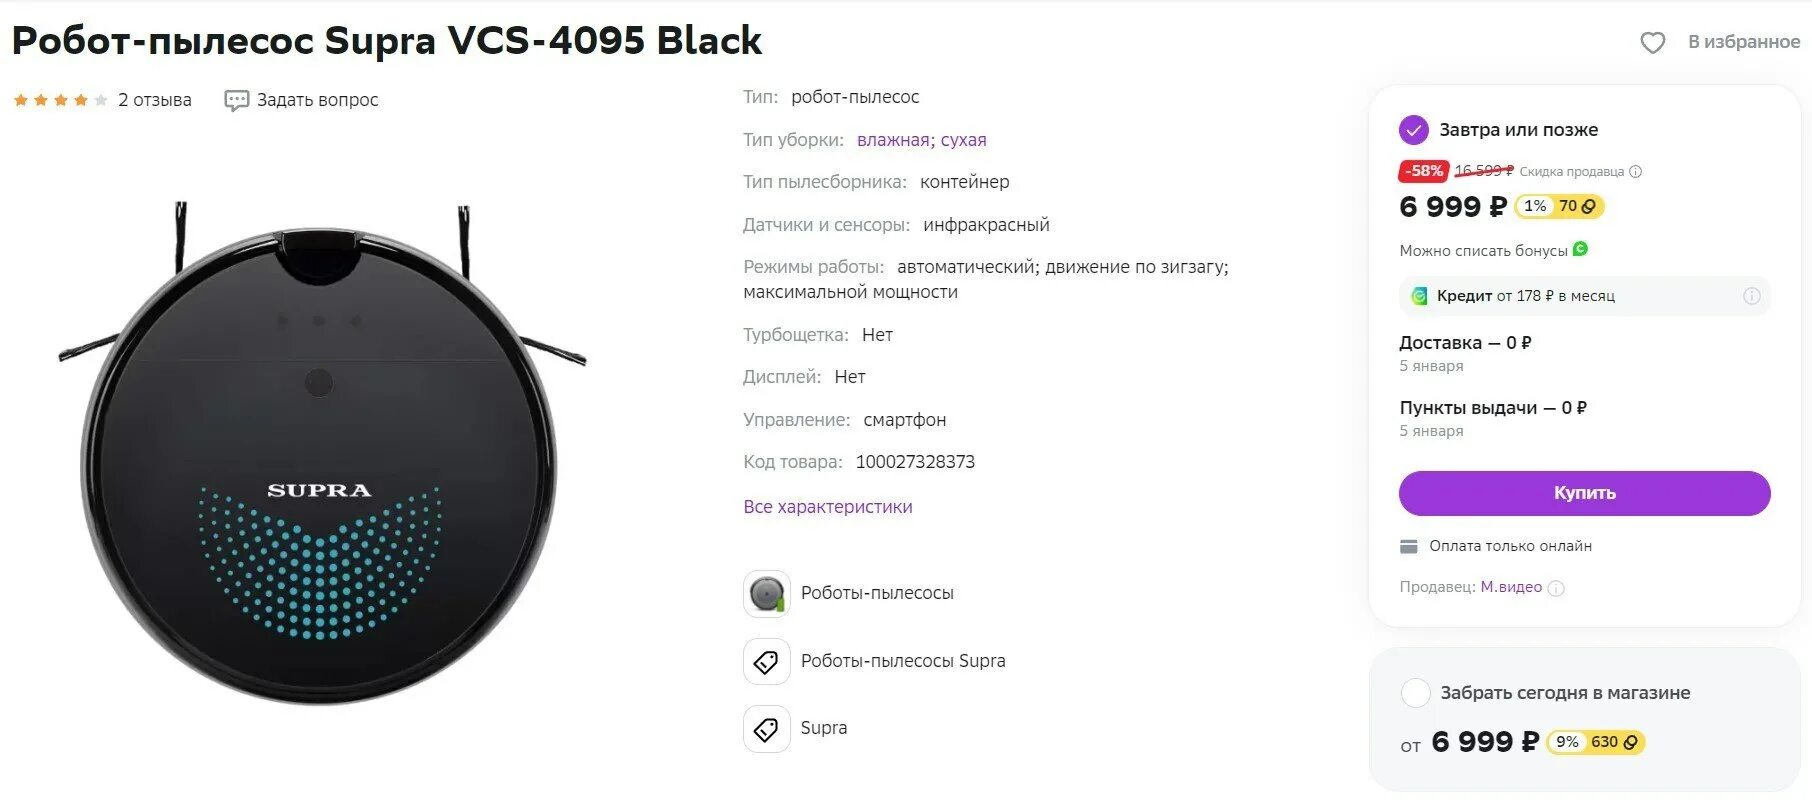Expand Все характеристики specifications list
The image size is (1812, 805).
click(827, 507)
